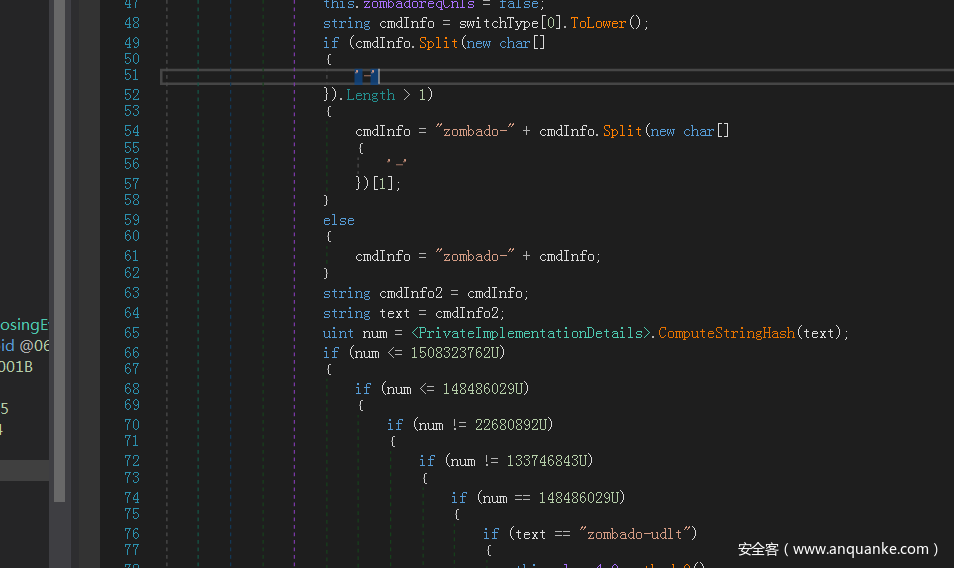Screen dimensions: 954x568
Task: Click line number 66 in the gutter
Action: click(x=131, y=353)
